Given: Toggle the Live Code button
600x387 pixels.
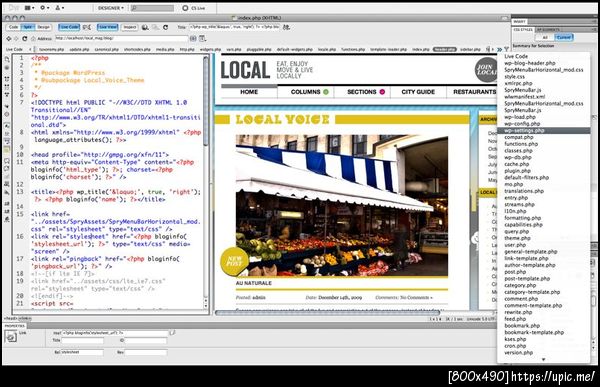Looking at the screenshot, I should (69, 27).
